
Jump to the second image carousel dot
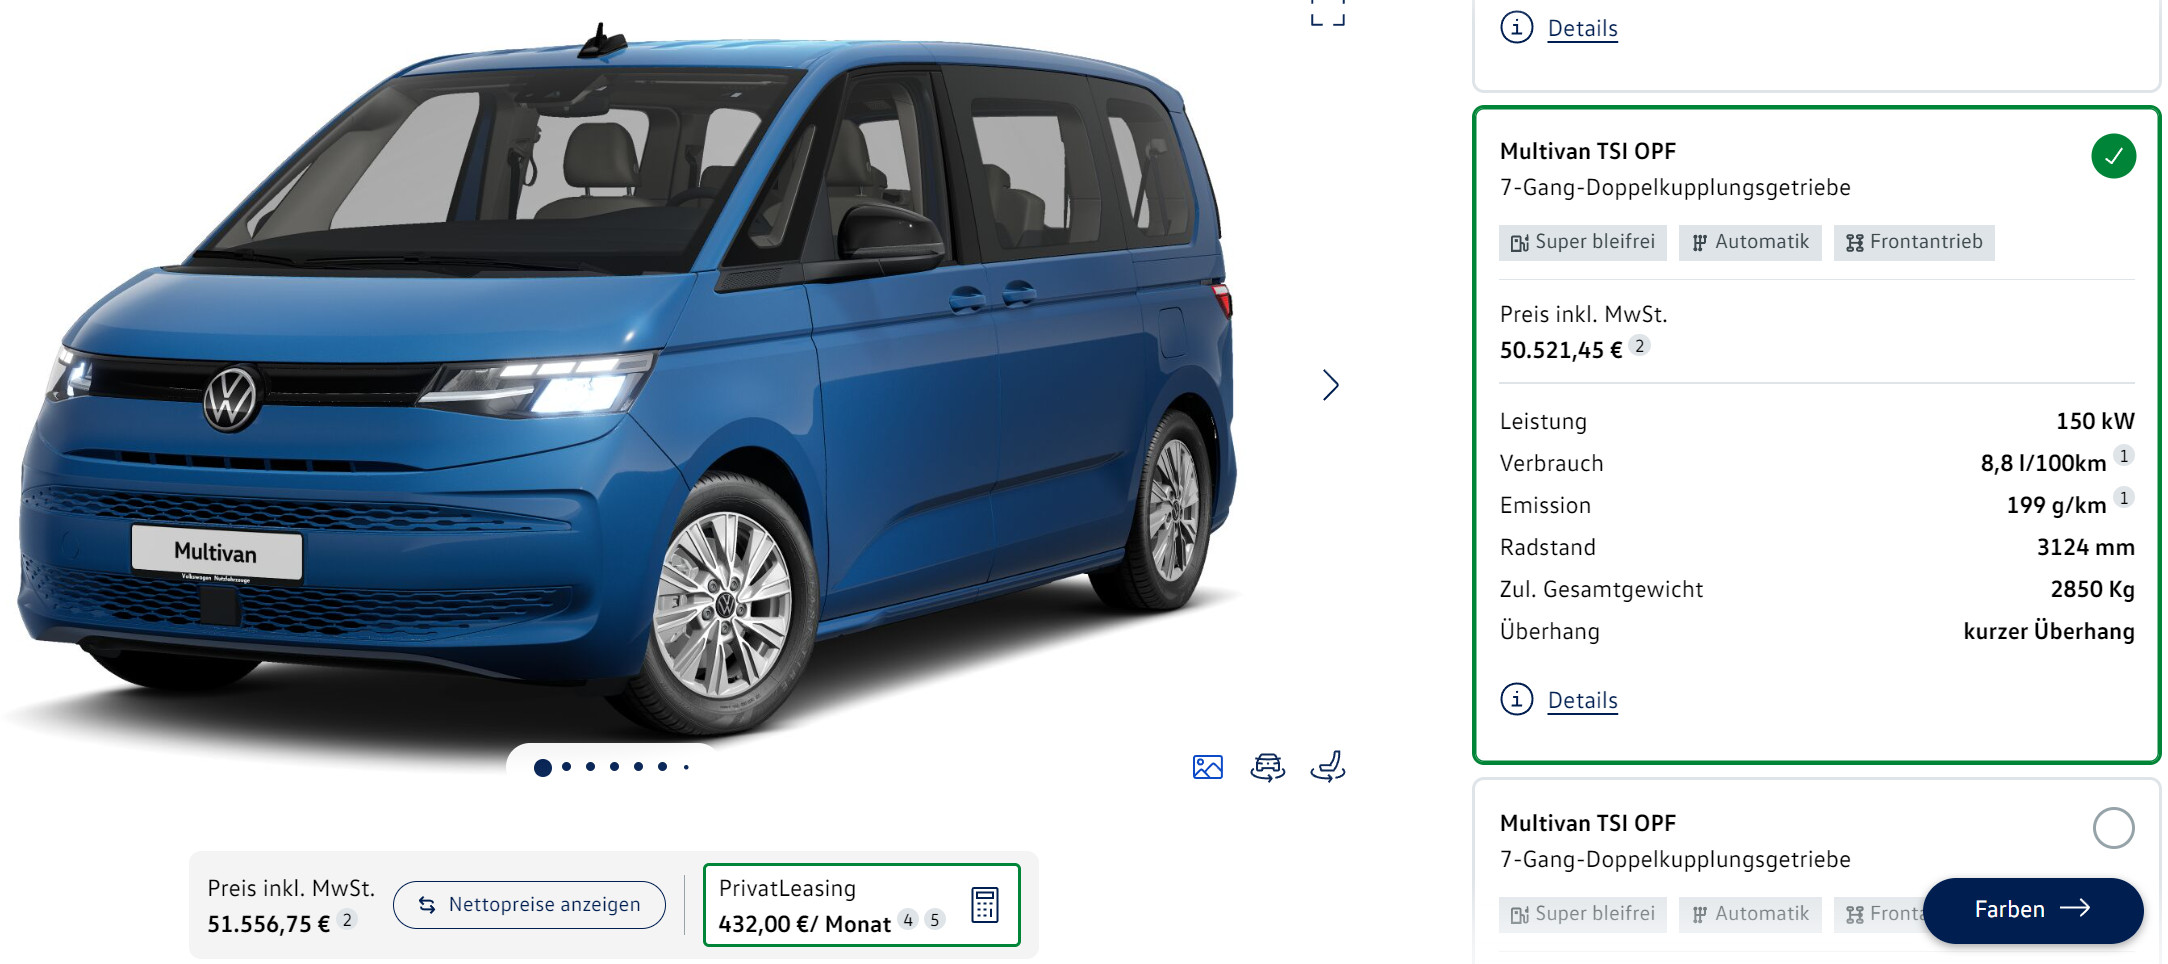(x=567, y=767)
